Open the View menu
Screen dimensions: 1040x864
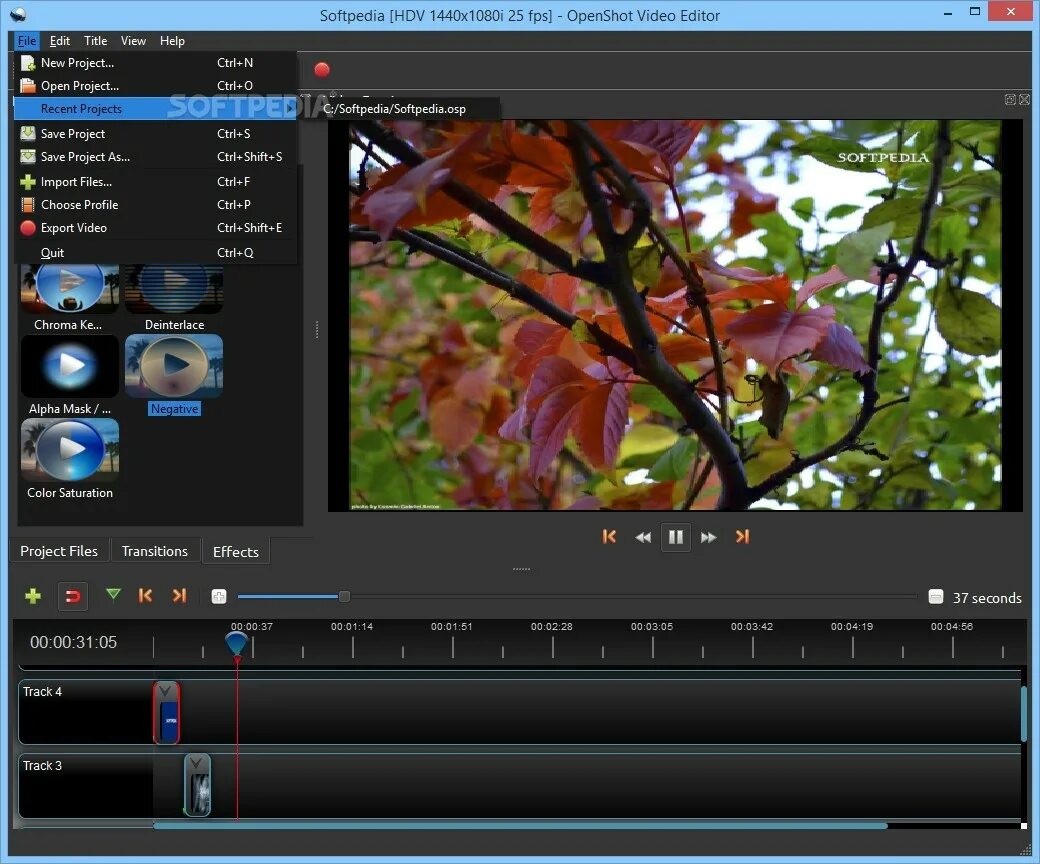click(133, 41)
